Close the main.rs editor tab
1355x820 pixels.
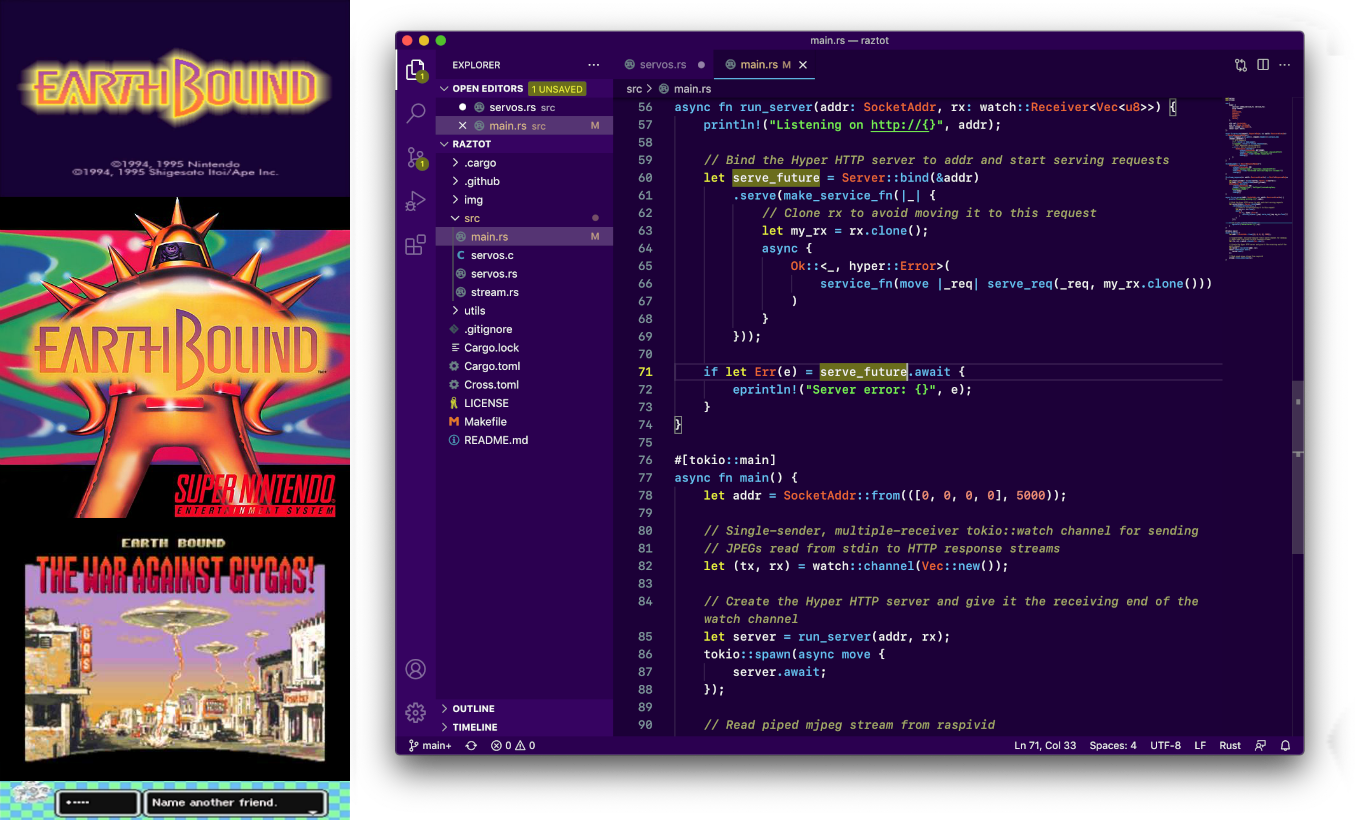[802, 65]
